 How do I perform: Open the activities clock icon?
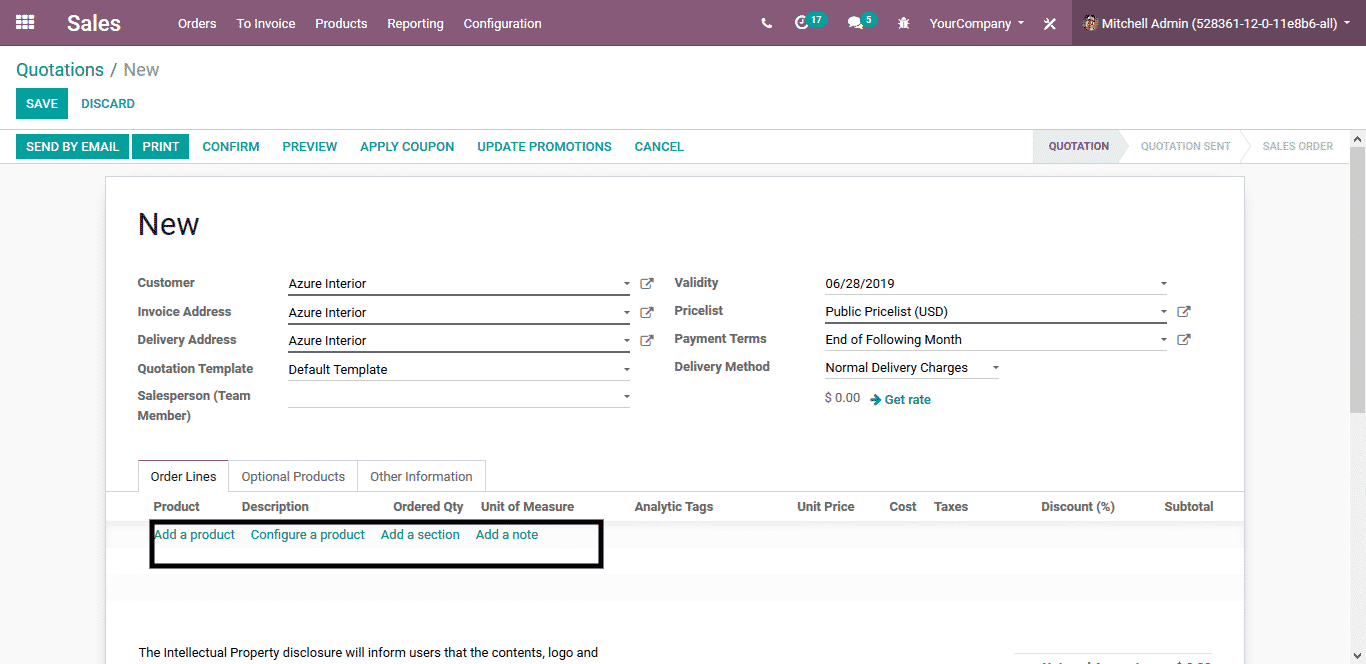coord(801,23)
